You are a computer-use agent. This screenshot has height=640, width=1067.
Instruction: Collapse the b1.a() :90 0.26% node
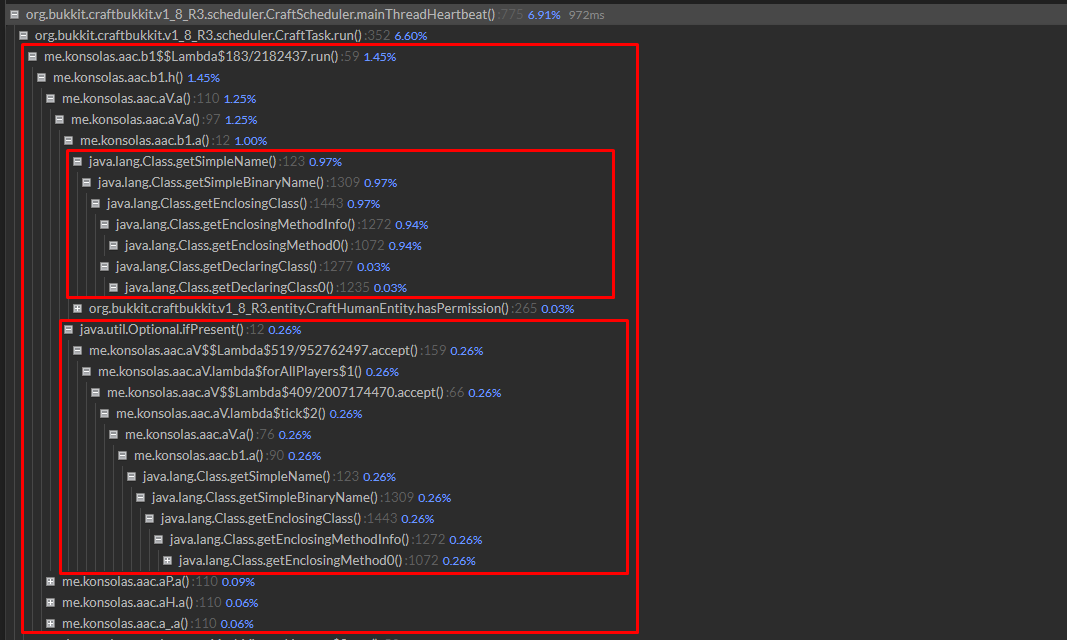[x=122, y=456]
